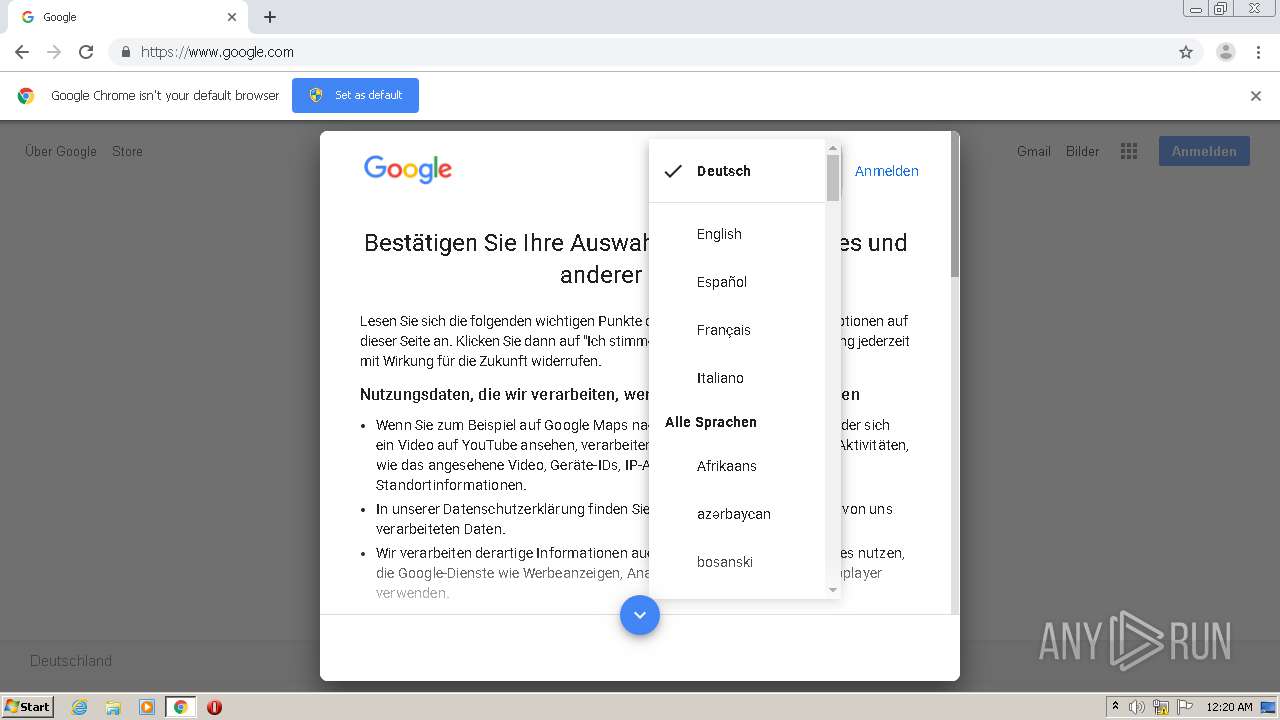Viewport: 1280px width, 720px height.
Task: Click the blue Anmelden button on page
Action: coord(1204,151)
